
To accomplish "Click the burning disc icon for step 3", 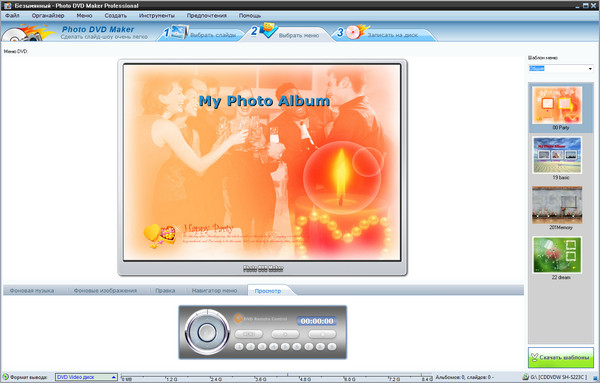I will pos(357,32).
